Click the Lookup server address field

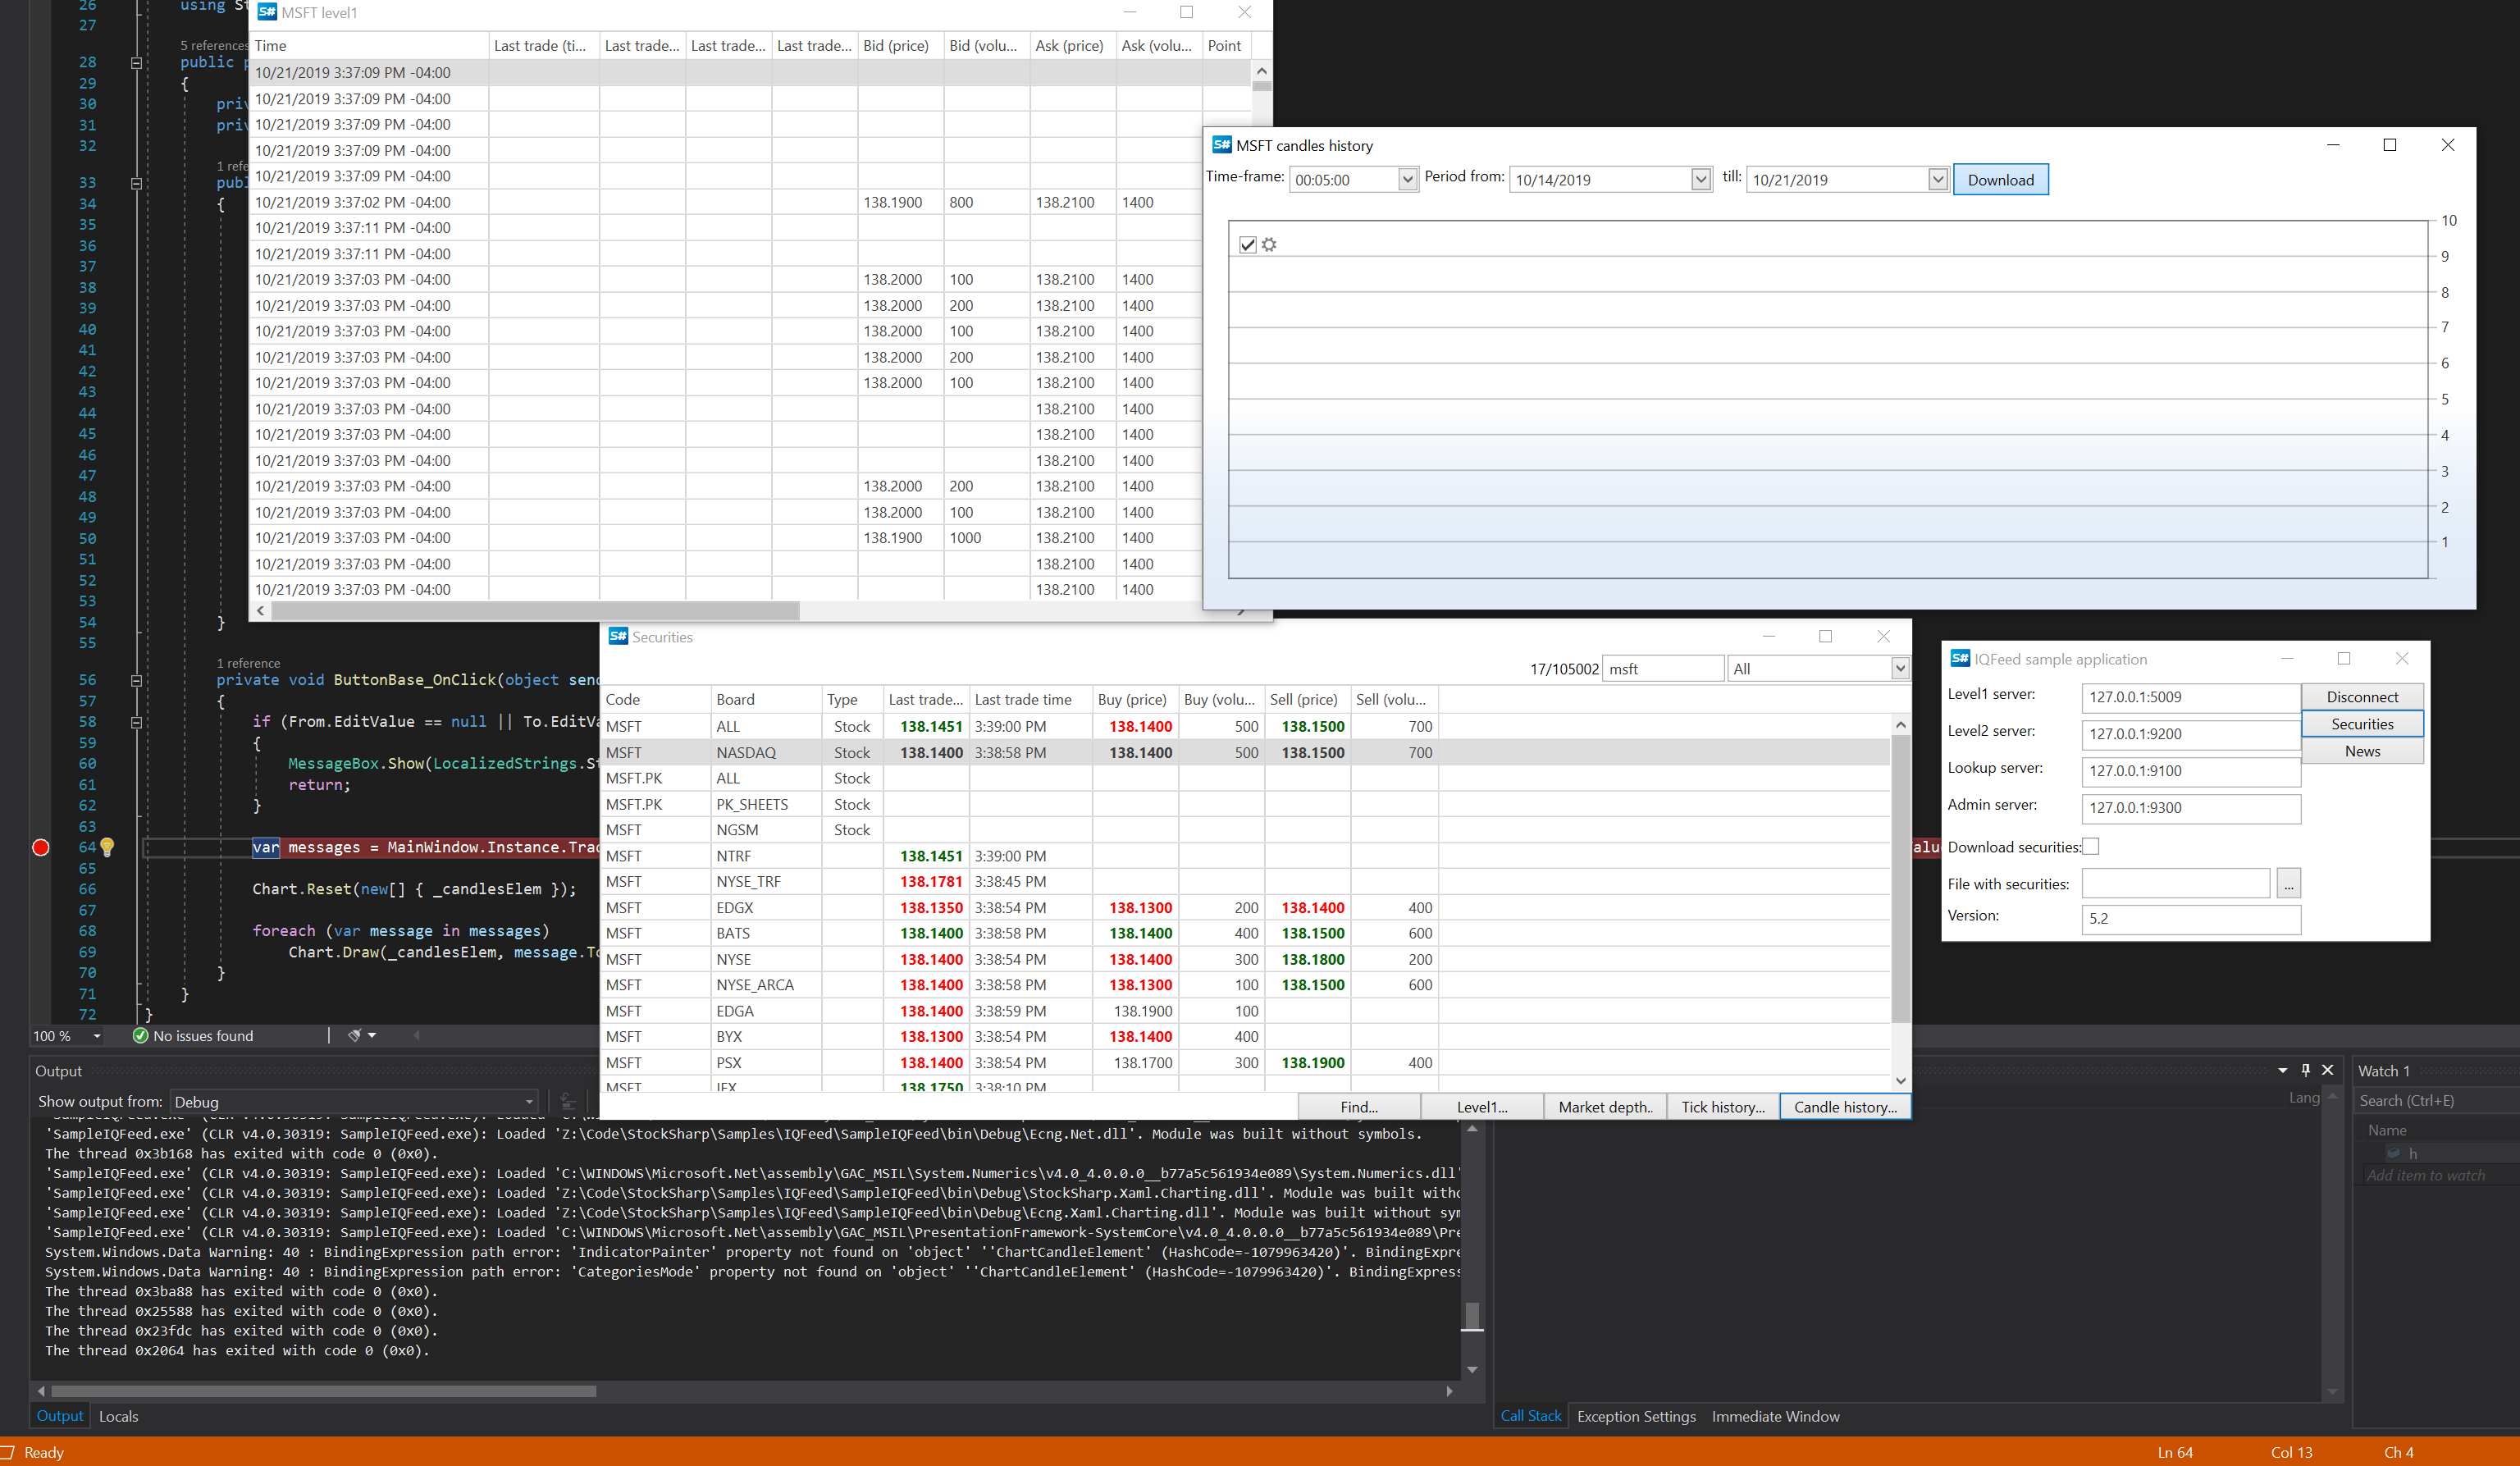tap(2190, 770)
